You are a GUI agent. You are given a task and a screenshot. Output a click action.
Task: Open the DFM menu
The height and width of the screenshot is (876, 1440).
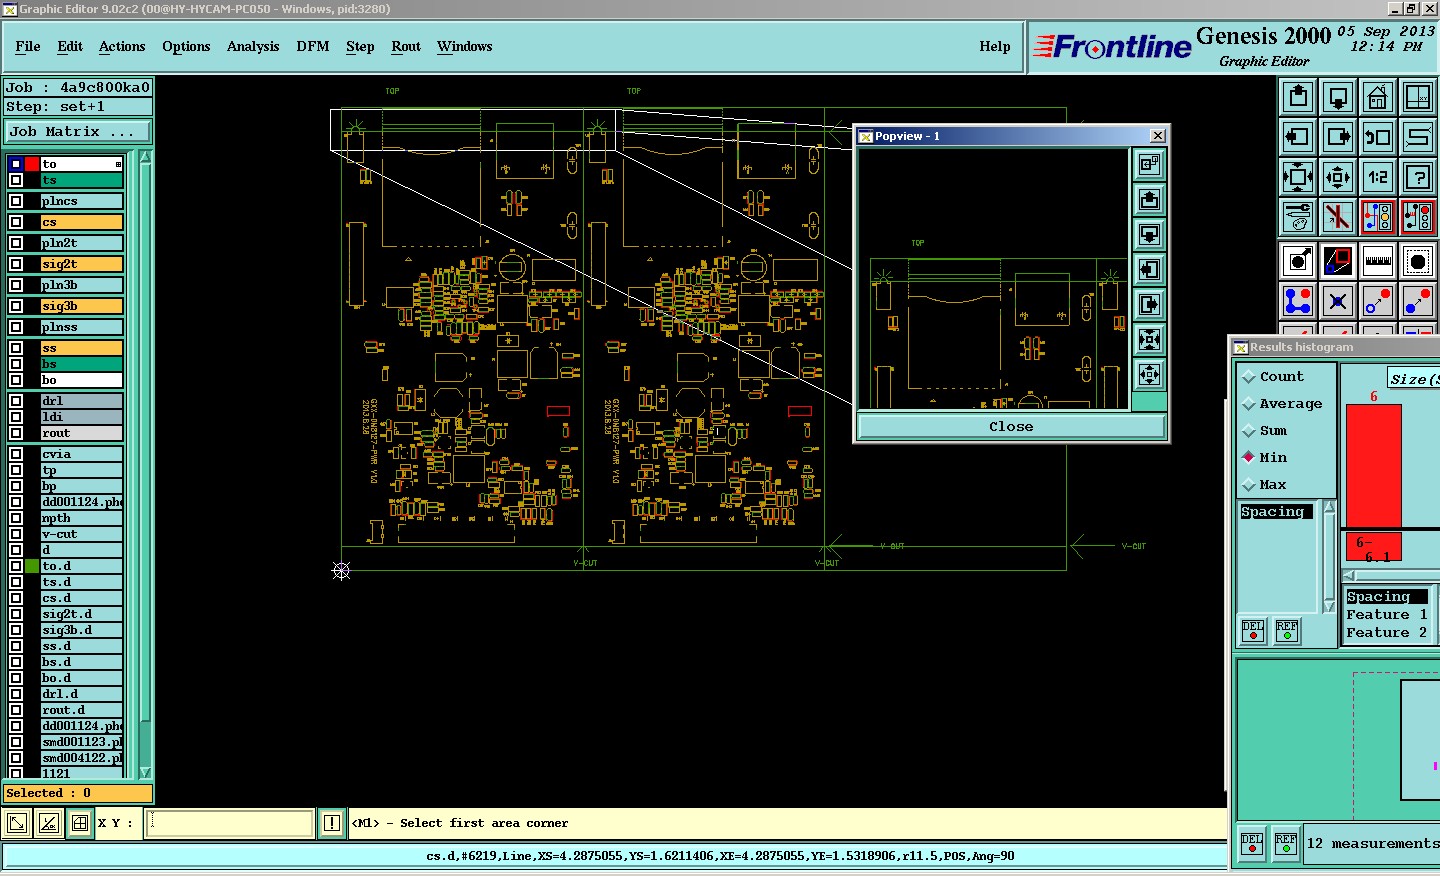(313, 47)
